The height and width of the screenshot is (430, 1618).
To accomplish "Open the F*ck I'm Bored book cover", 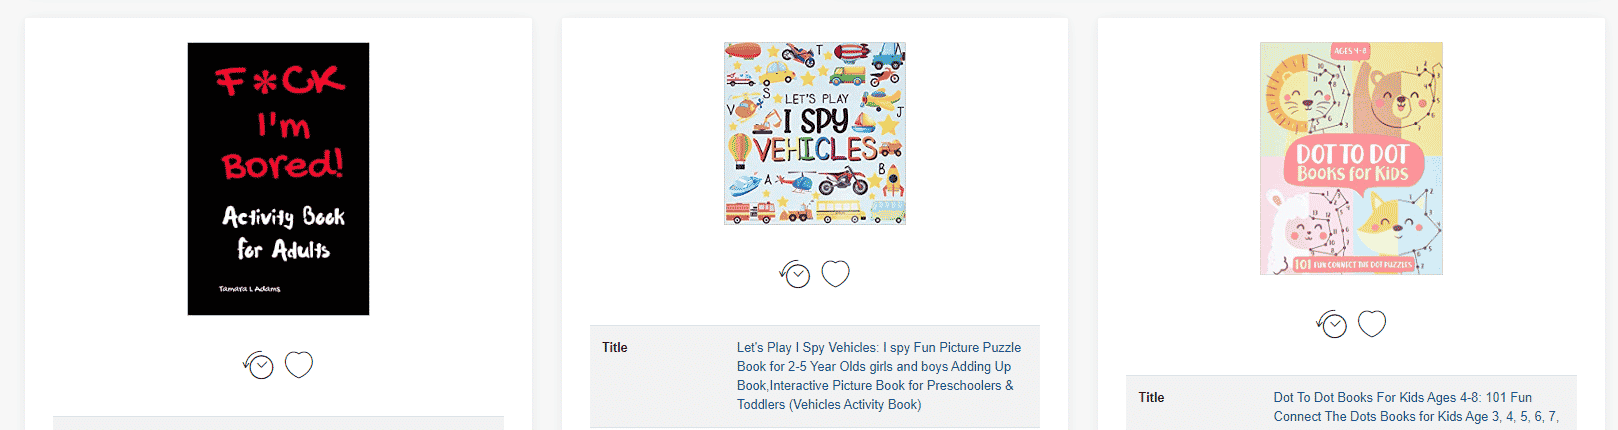I will (278, 179).
